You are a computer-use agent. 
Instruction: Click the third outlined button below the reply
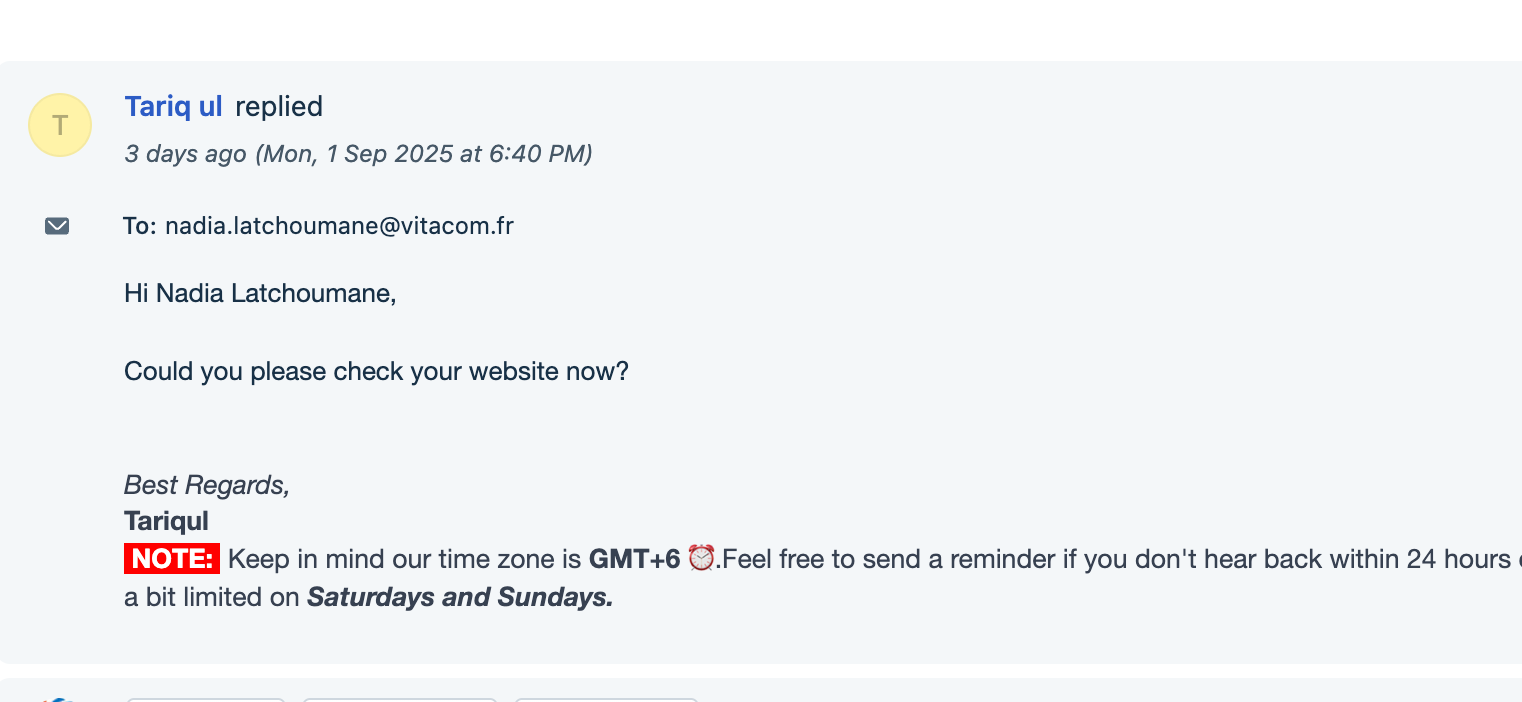606,699
